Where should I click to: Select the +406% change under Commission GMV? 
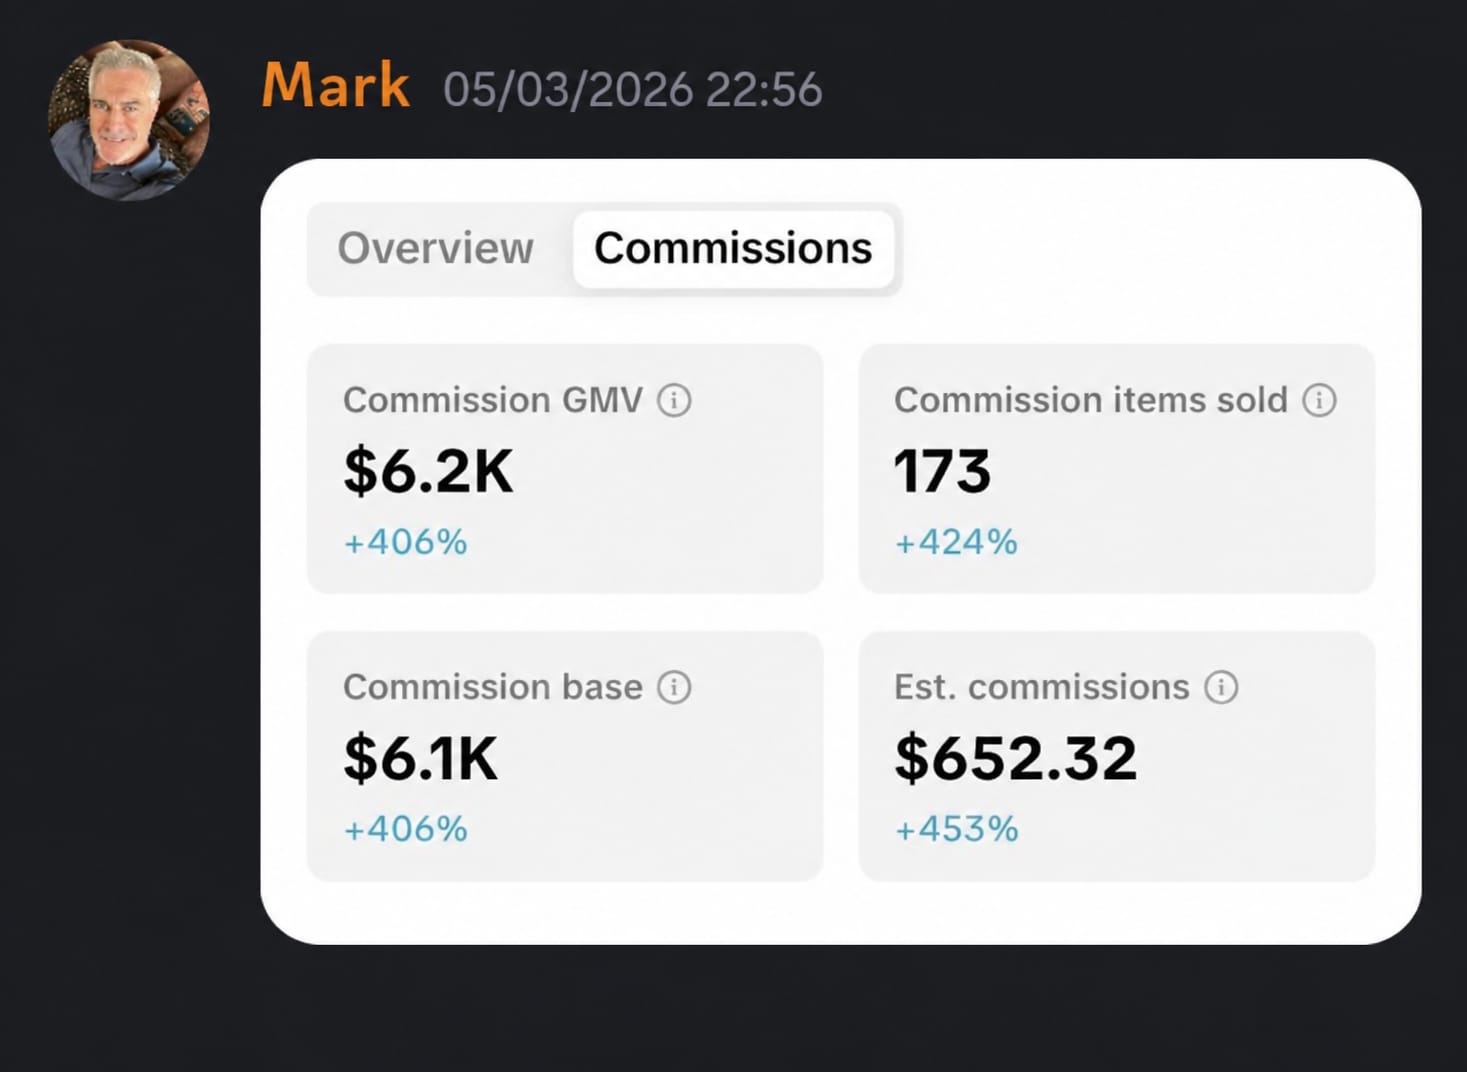click(405, 542)
